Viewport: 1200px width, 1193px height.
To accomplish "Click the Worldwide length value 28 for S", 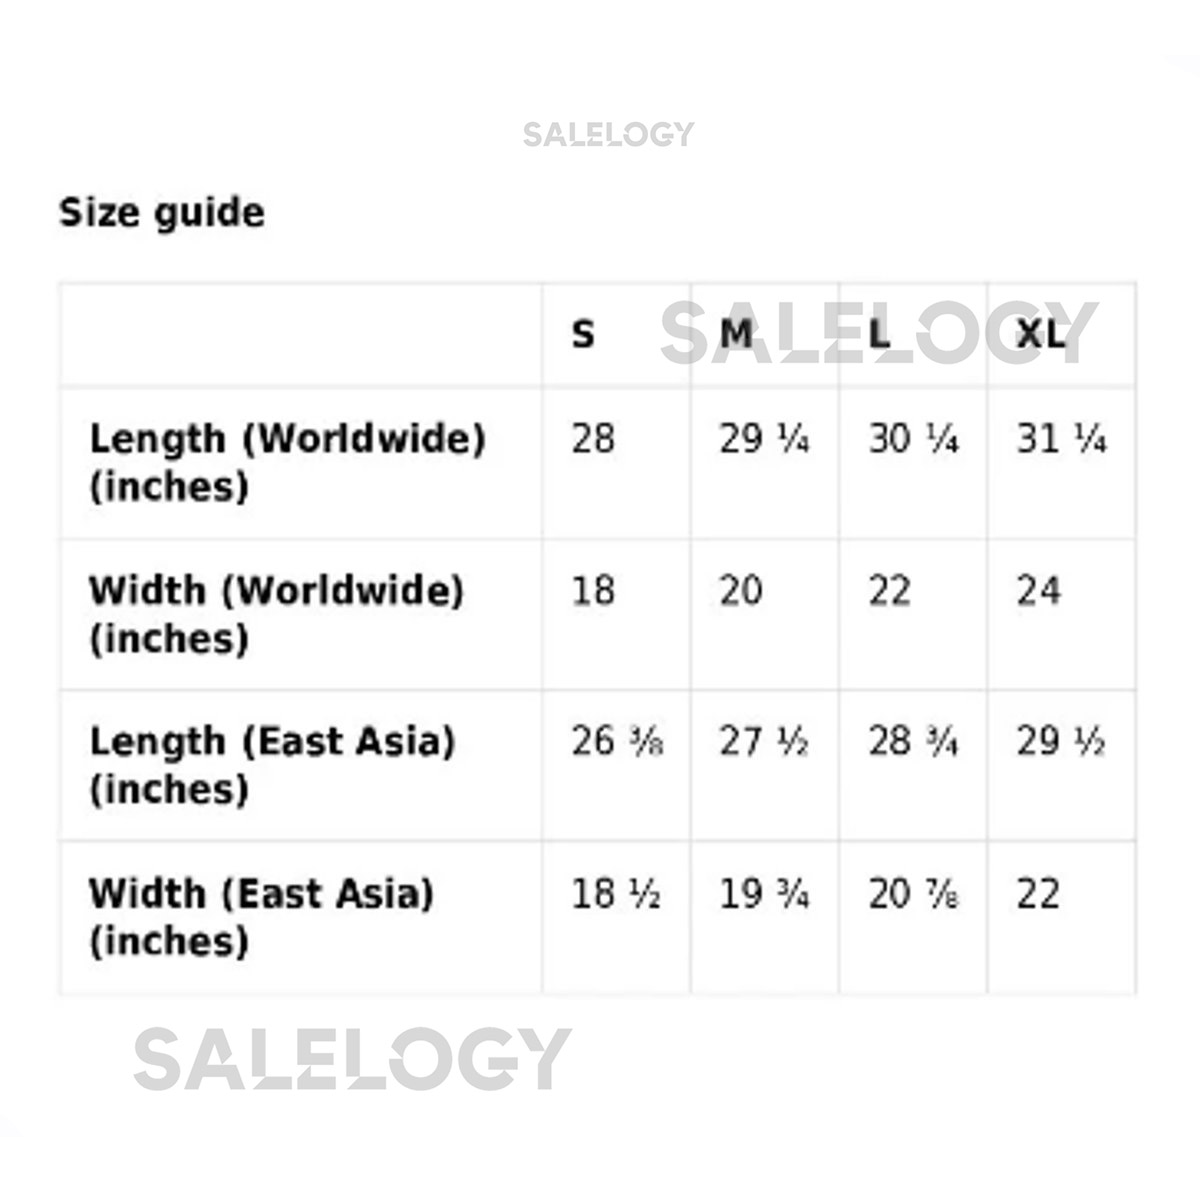I will pyautogui.click(x=593, y=439).
